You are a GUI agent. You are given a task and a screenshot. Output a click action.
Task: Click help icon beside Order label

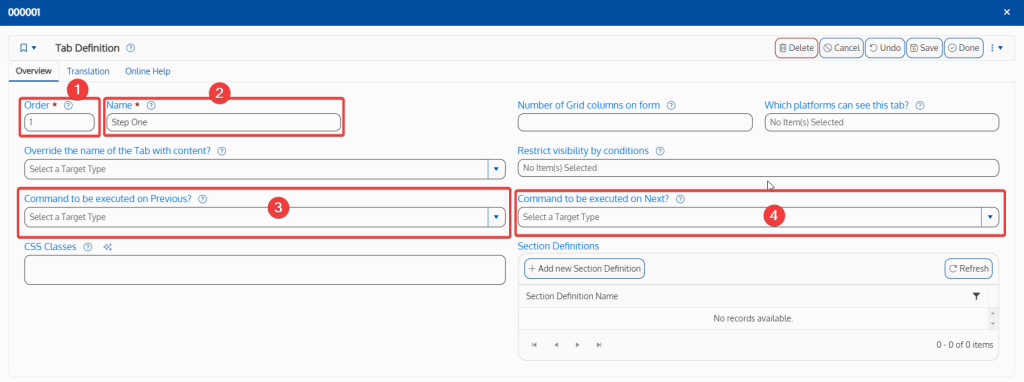69,105
